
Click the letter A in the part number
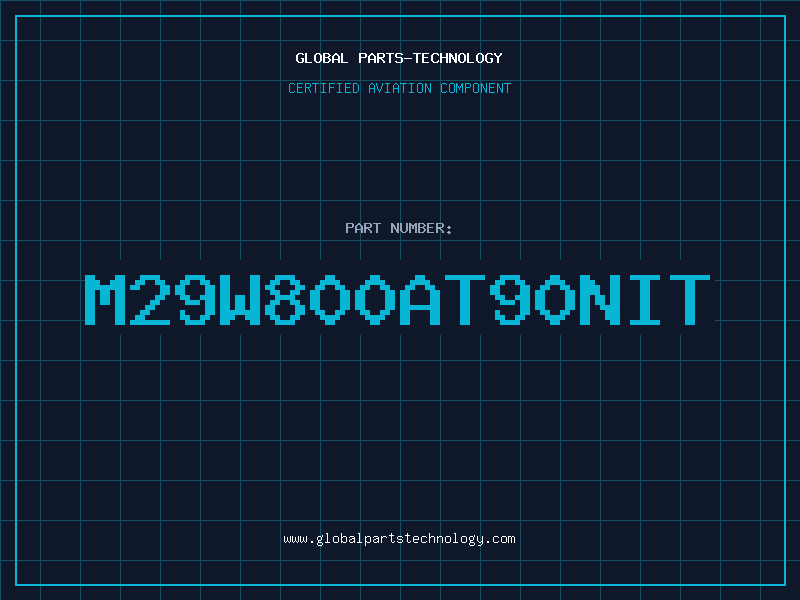click(420, 299)
